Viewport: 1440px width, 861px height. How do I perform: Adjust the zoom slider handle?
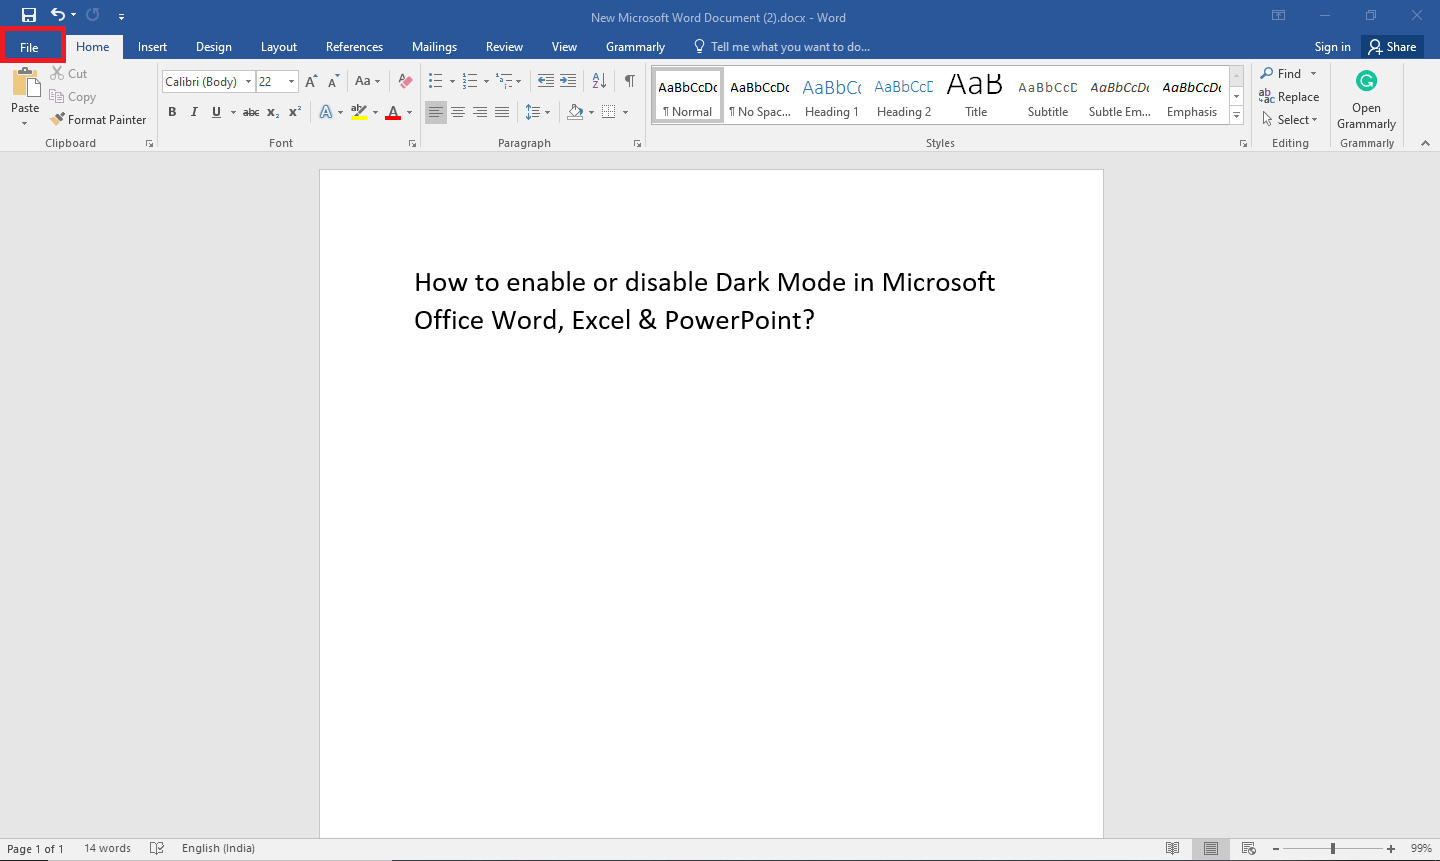click(x=1332, y=848)
